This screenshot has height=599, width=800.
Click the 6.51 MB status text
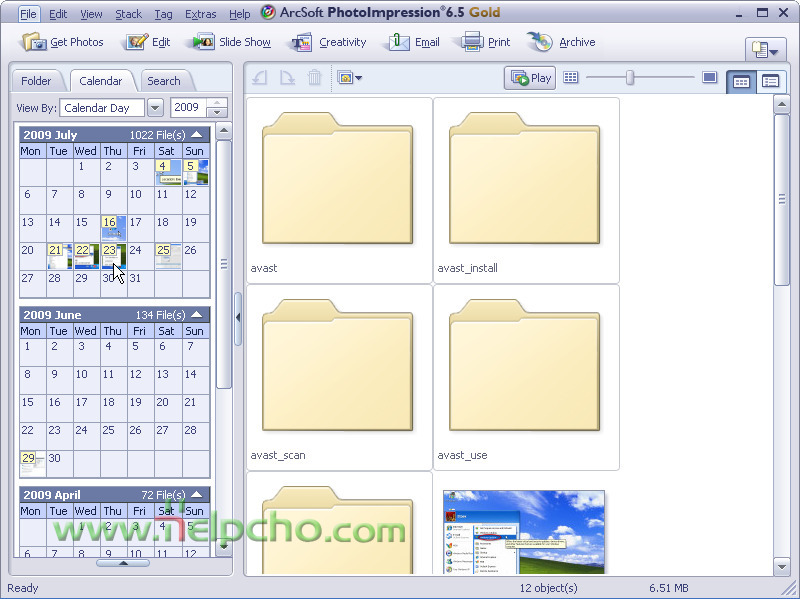[x=668, y=588]
